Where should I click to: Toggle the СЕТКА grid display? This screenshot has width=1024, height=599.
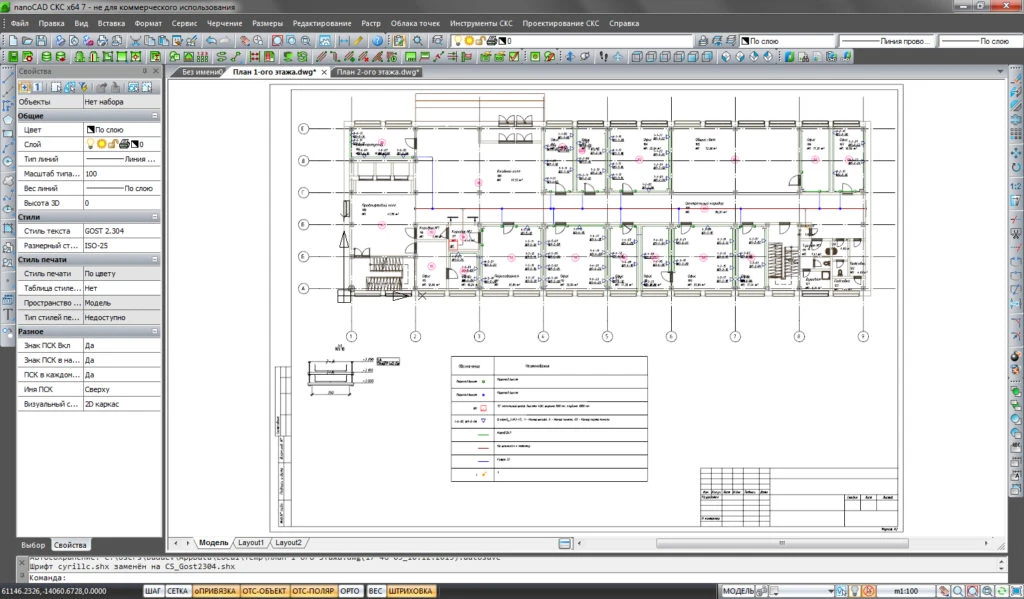pos(177,592)
